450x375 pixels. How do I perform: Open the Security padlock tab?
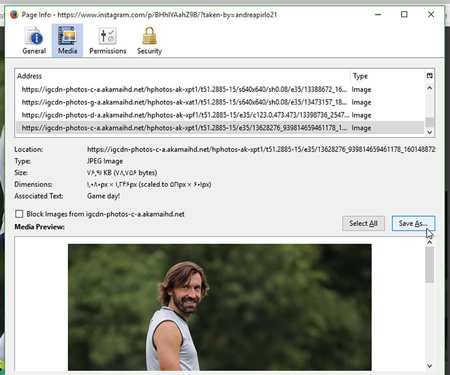coord(149,41)
